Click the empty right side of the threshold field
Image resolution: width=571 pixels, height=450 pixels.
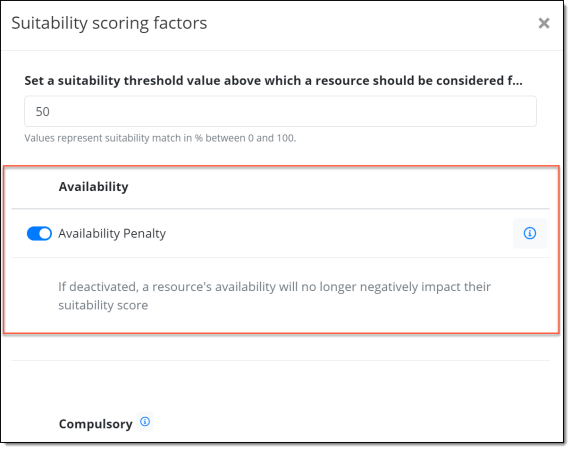pyautogui.click(x=401, y=111)
